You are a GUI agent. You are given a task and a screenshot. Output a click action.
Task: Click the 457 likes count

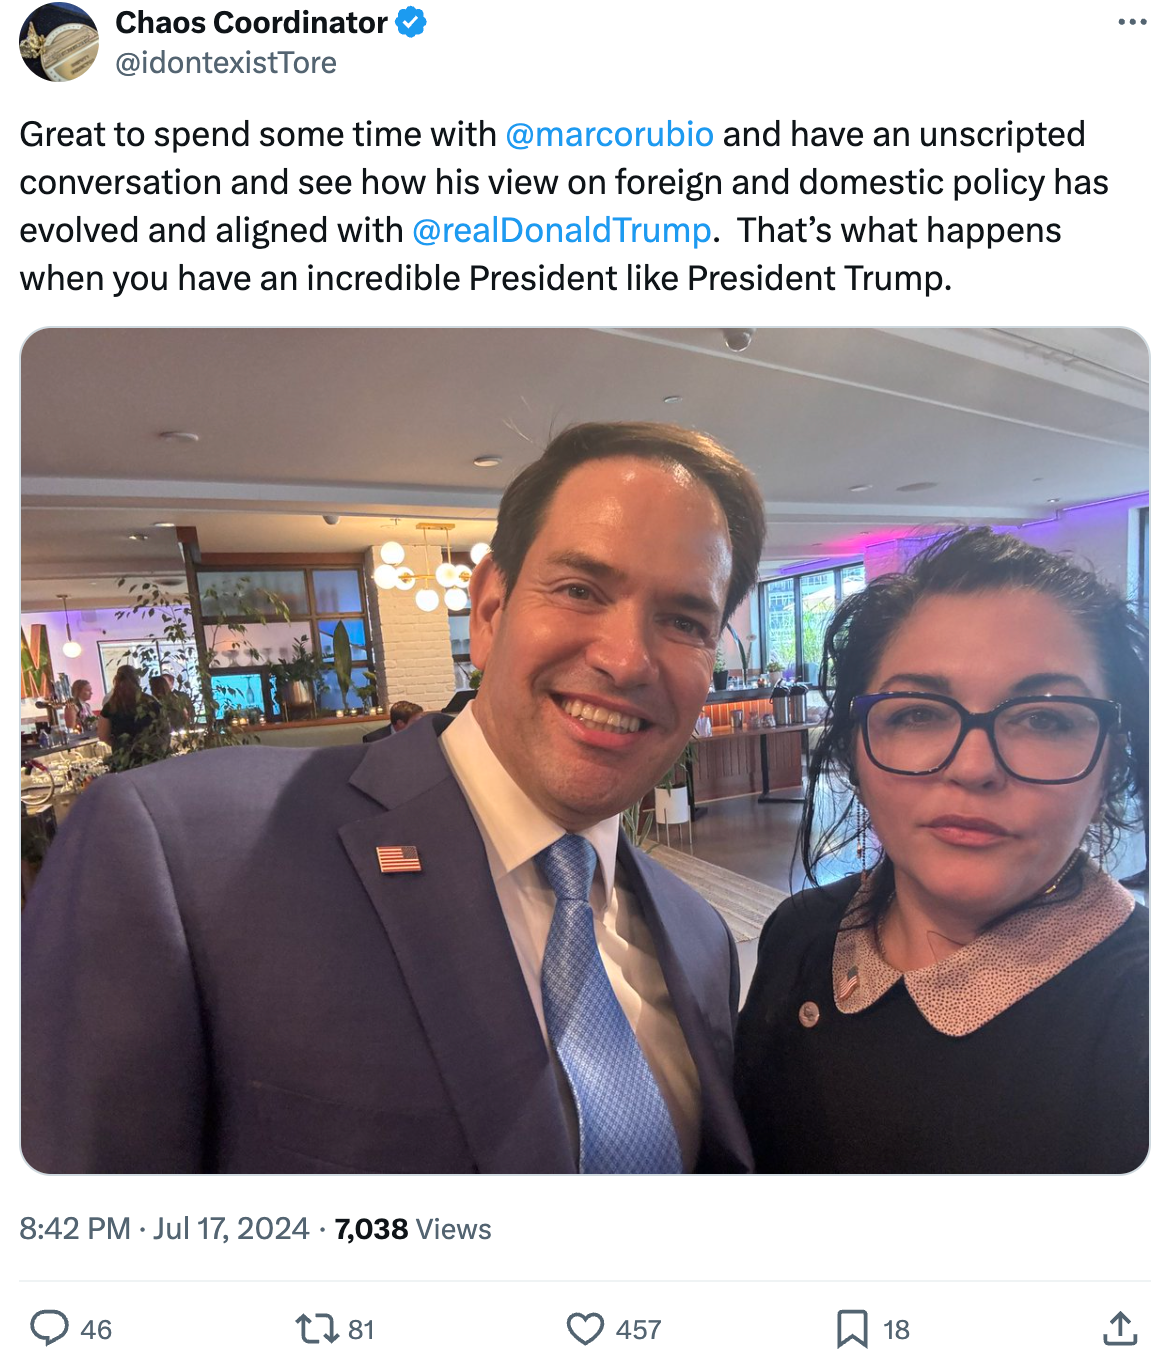[x=638, y=1329]
